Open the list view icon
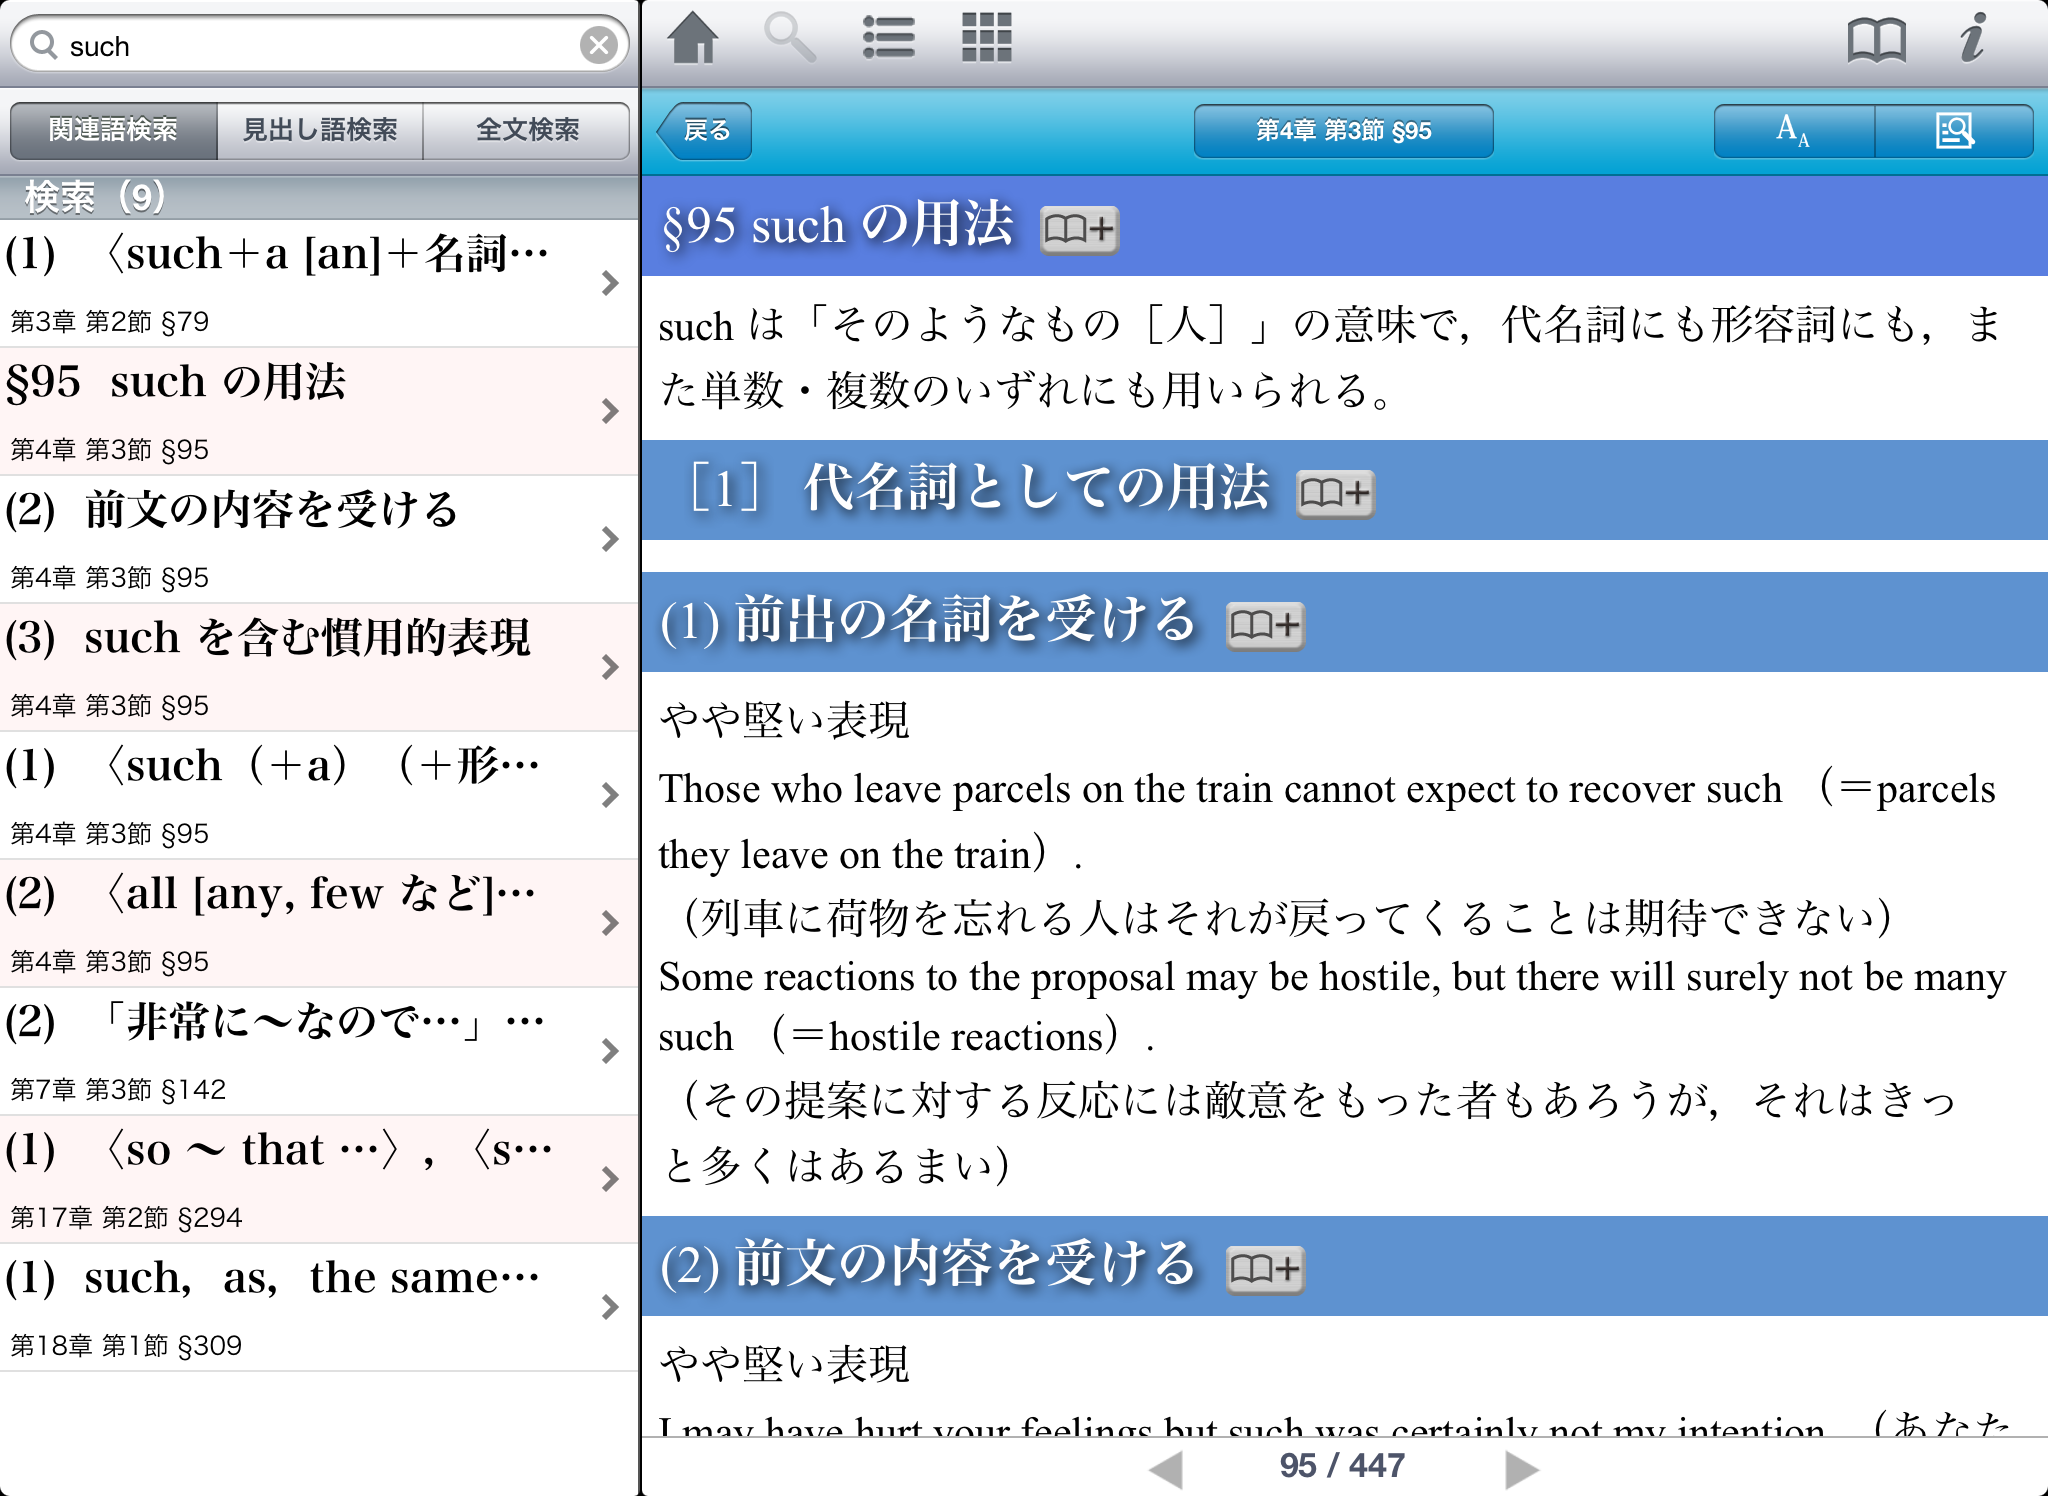This screenshot has height=1496, width=2048. (888, 40)
